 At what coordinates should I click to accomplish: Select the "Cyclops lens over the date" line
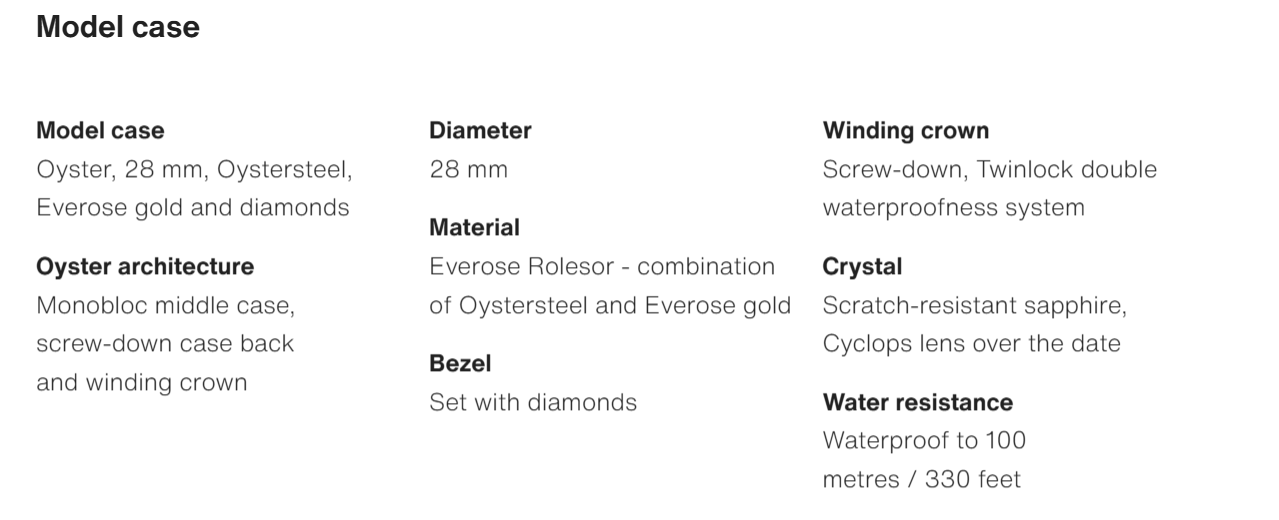[x=971, y=343]
